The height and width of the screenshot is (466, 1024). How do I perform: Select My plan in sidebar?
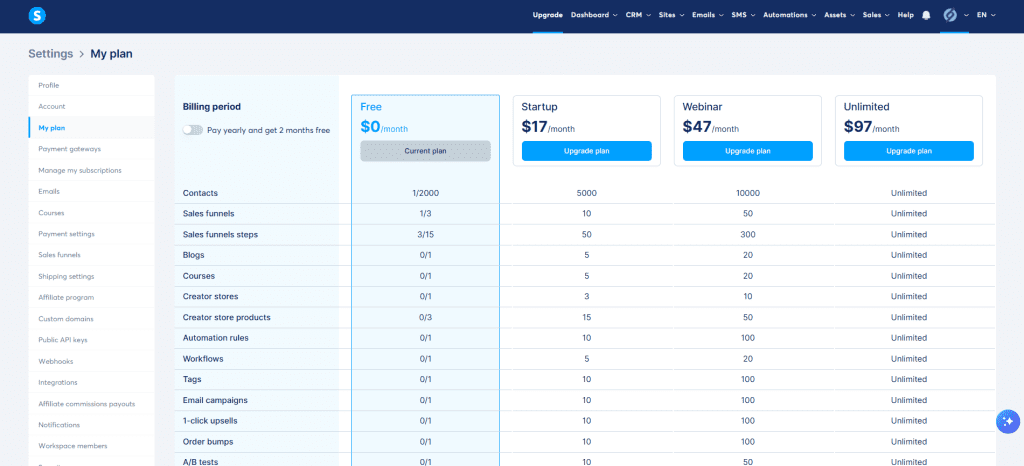pos(91,128)
